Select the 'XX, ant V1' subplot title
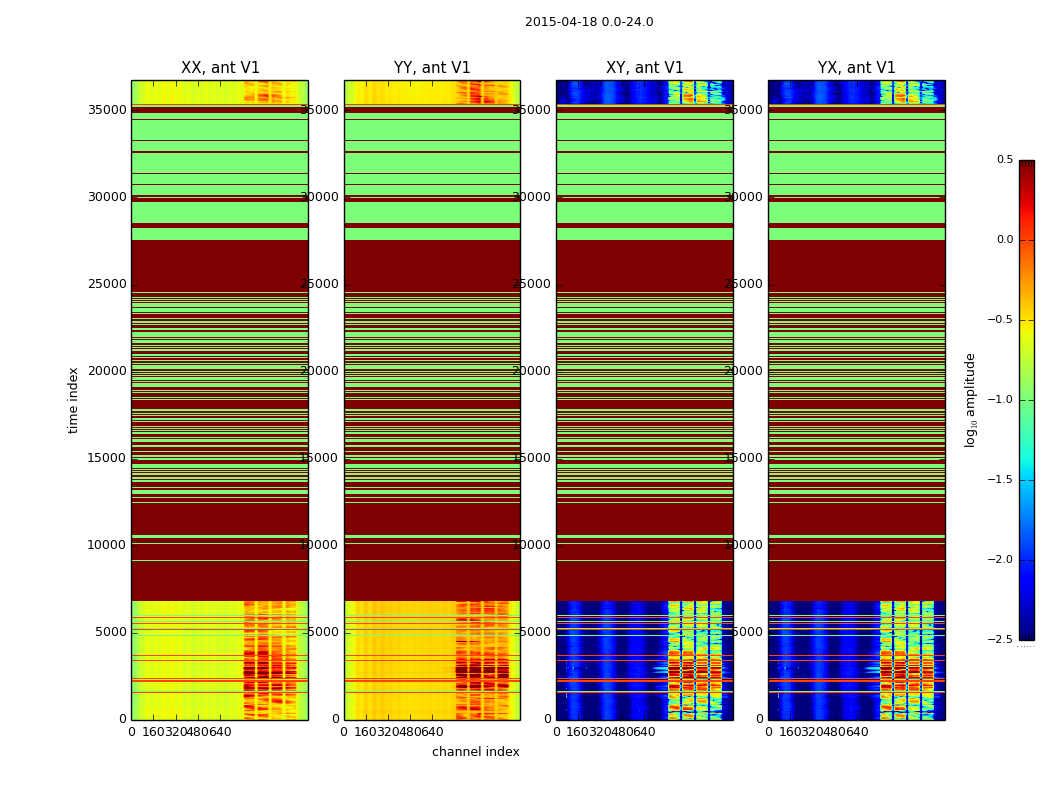Viewport: 1050px width, 800px height. (x=220, y=68)
